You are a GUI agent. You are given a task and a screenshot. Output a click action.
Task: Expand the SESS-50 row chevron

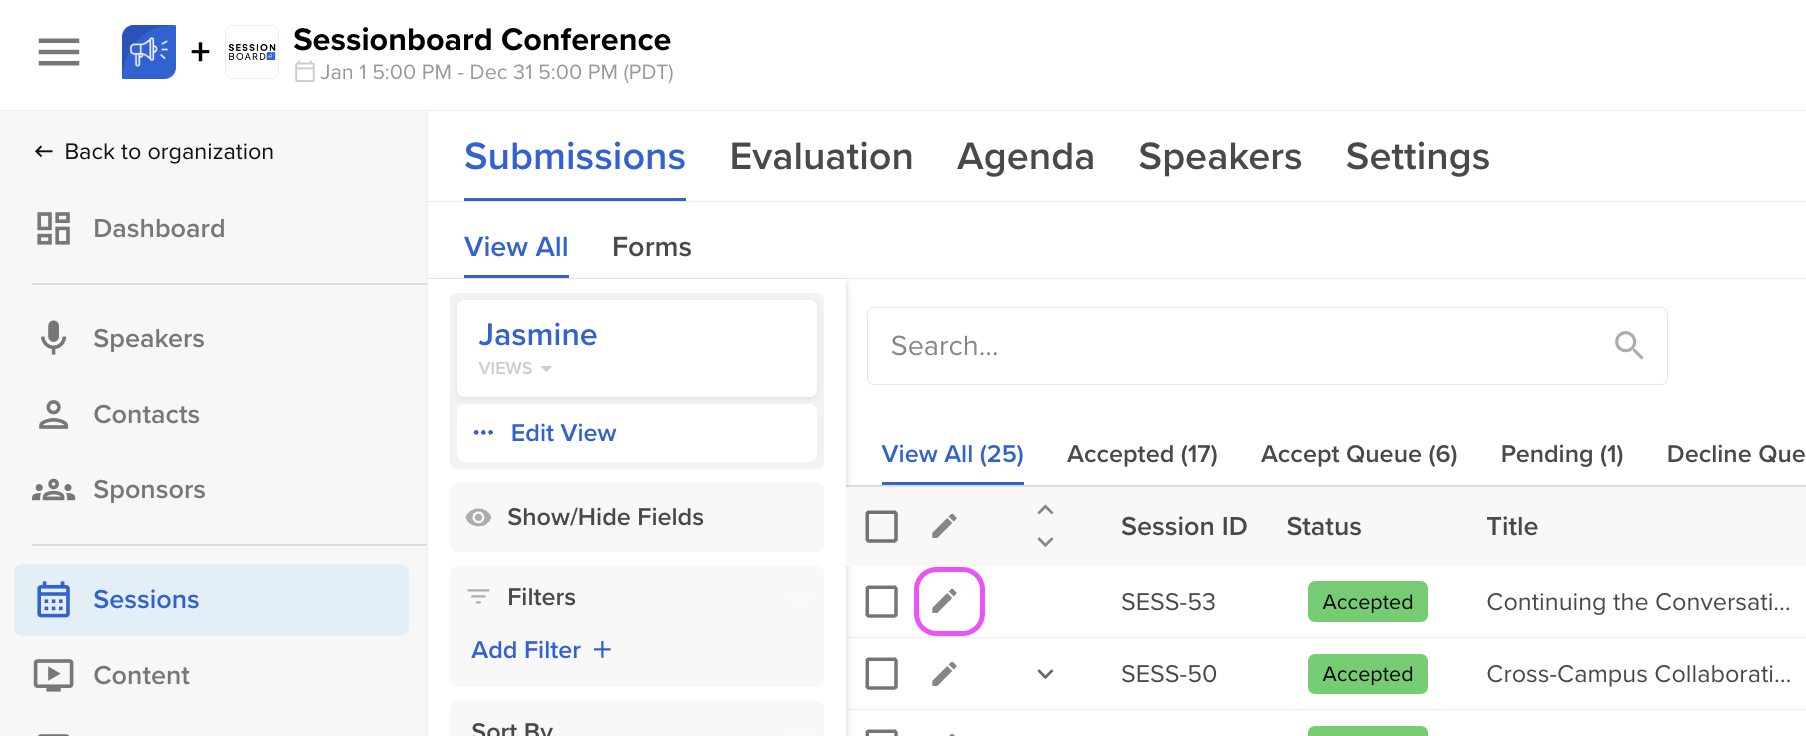pos(1045,674)
